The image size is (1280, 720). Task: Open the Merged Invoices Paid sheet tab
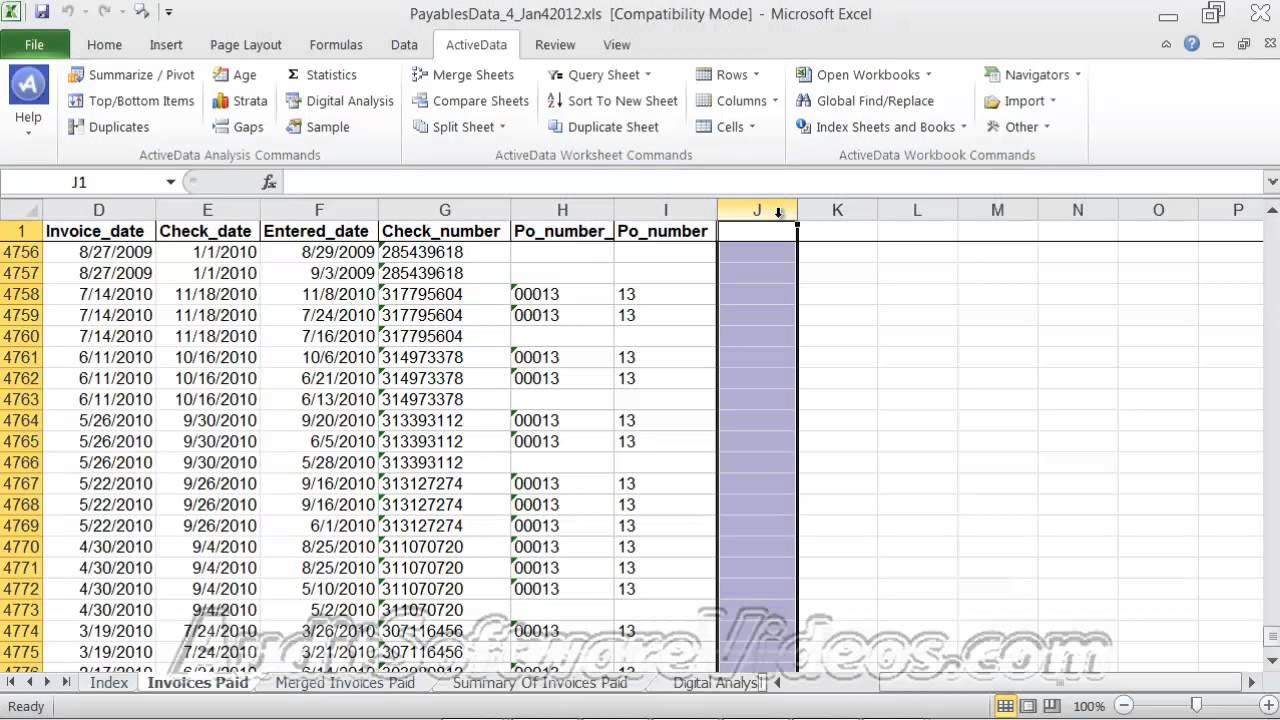pyautogui.click(x=344, y=683)
